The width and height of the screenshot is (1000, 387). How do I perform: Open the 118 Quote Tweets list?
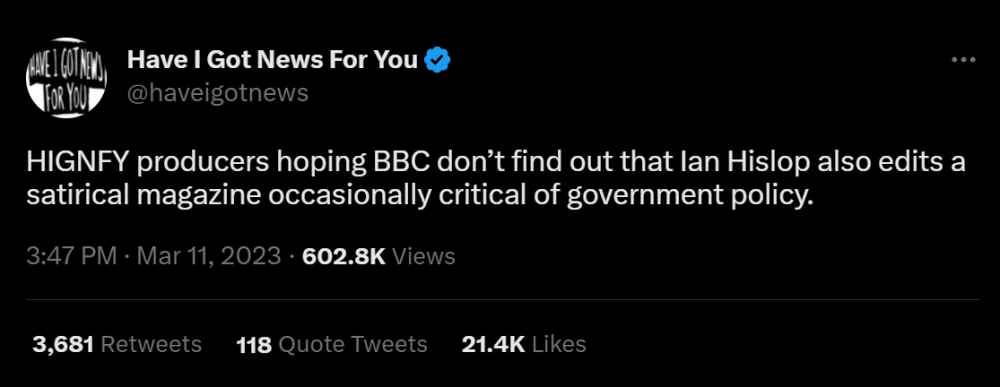point(332,344)
